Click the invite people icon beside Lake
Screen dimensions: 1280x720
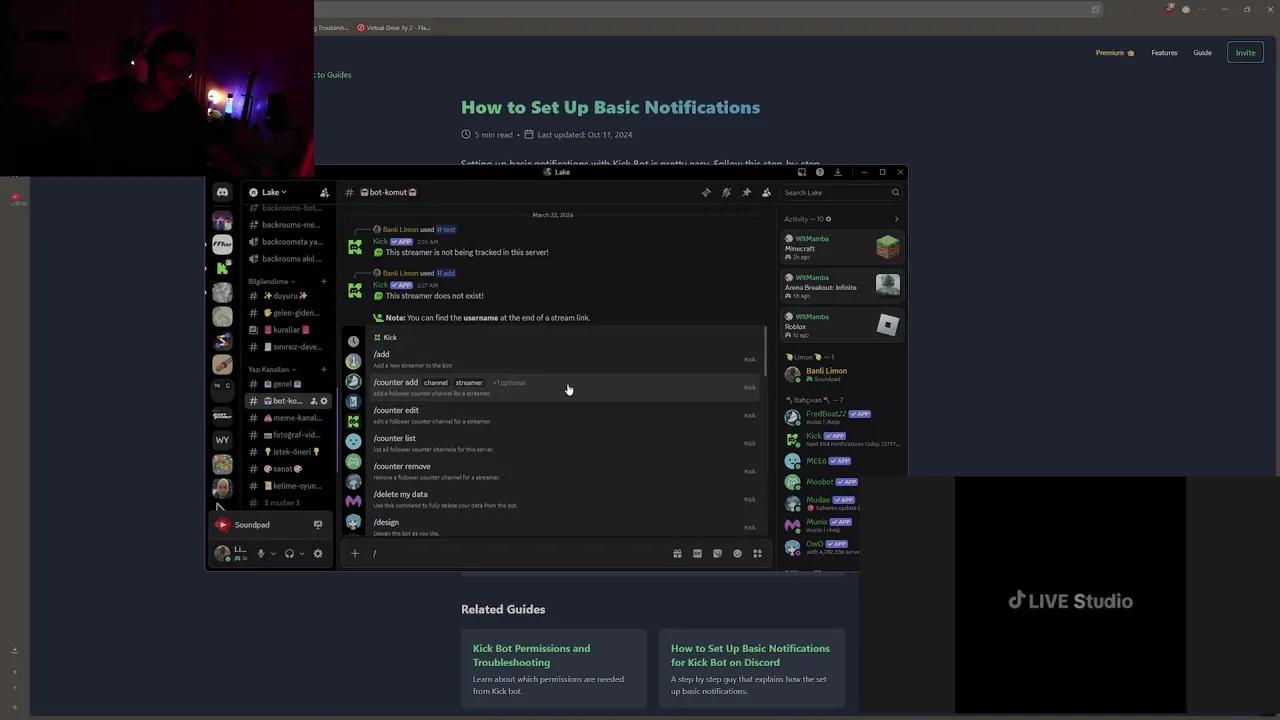point(324,192)
